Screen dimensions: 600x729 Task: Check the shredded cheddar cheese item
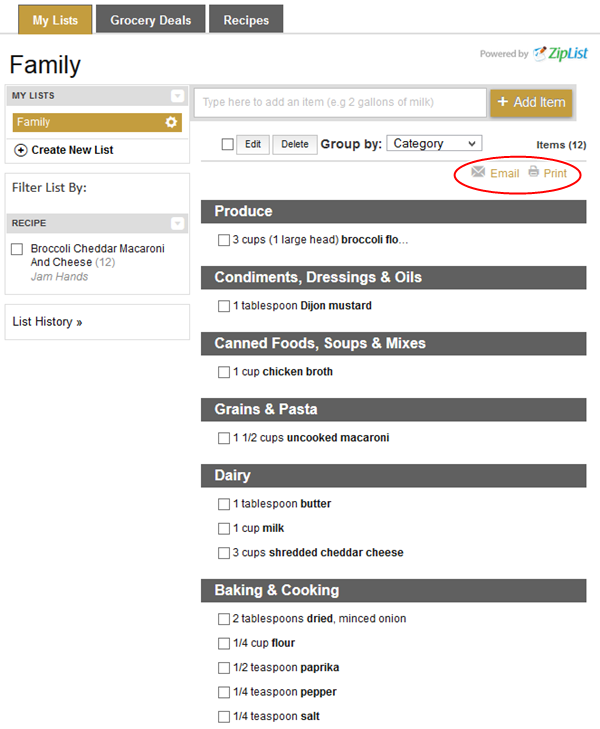pos(224,553)
